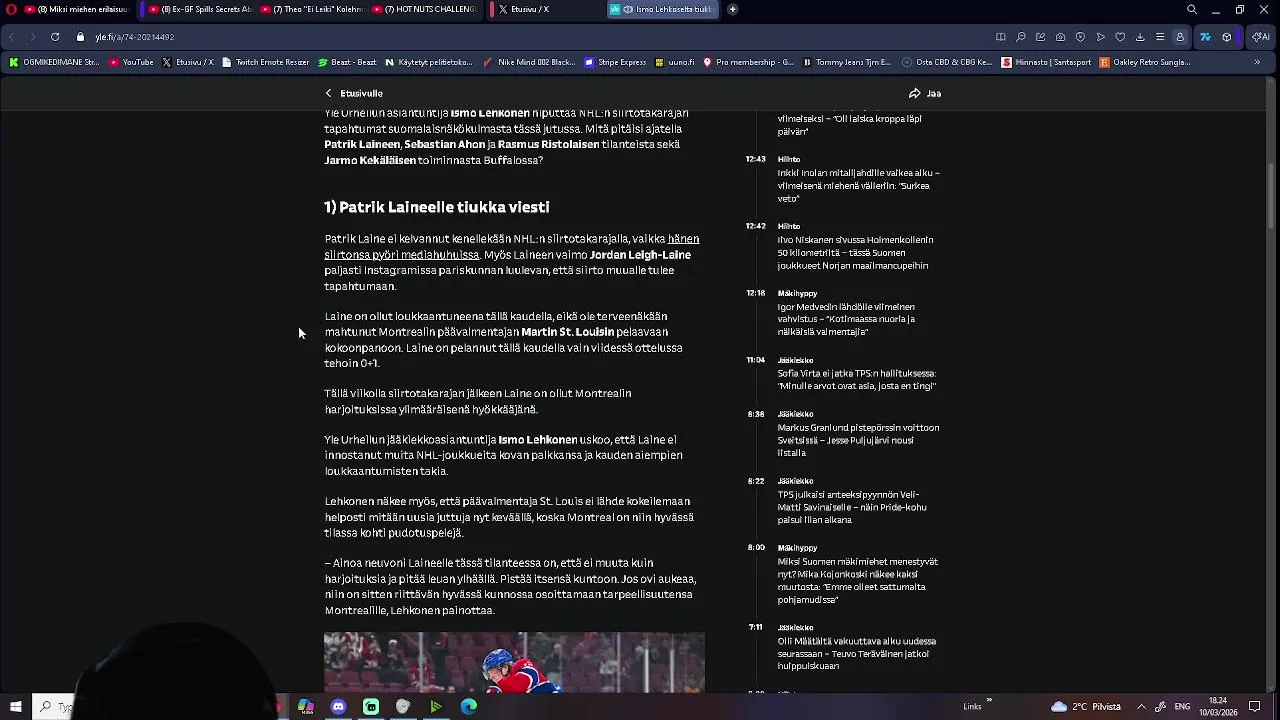Open the reader mode book icon
1280x720 pixels.
(1000, 37)
